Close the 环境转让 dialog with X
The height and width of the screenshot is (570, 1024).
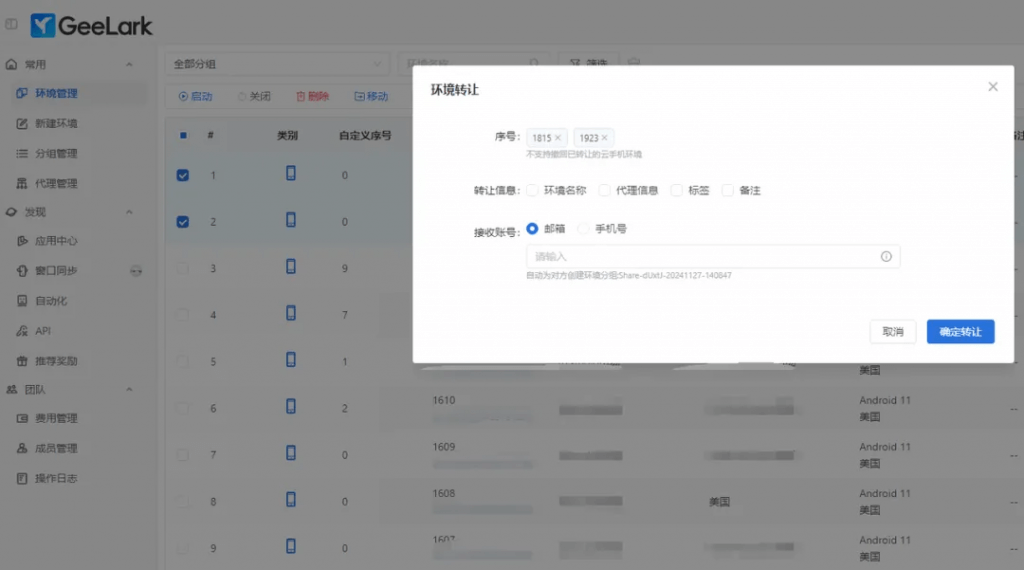tap(993, 87)
